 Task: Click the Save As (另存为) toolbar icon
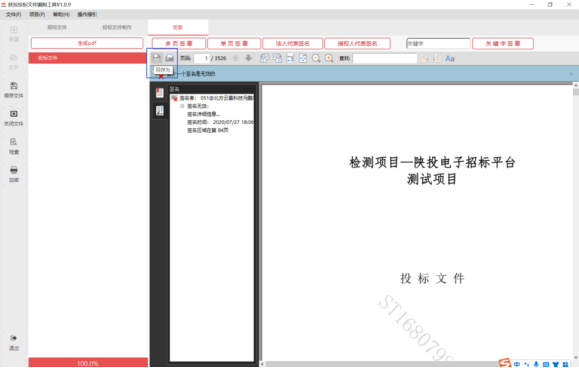(157, 58)
